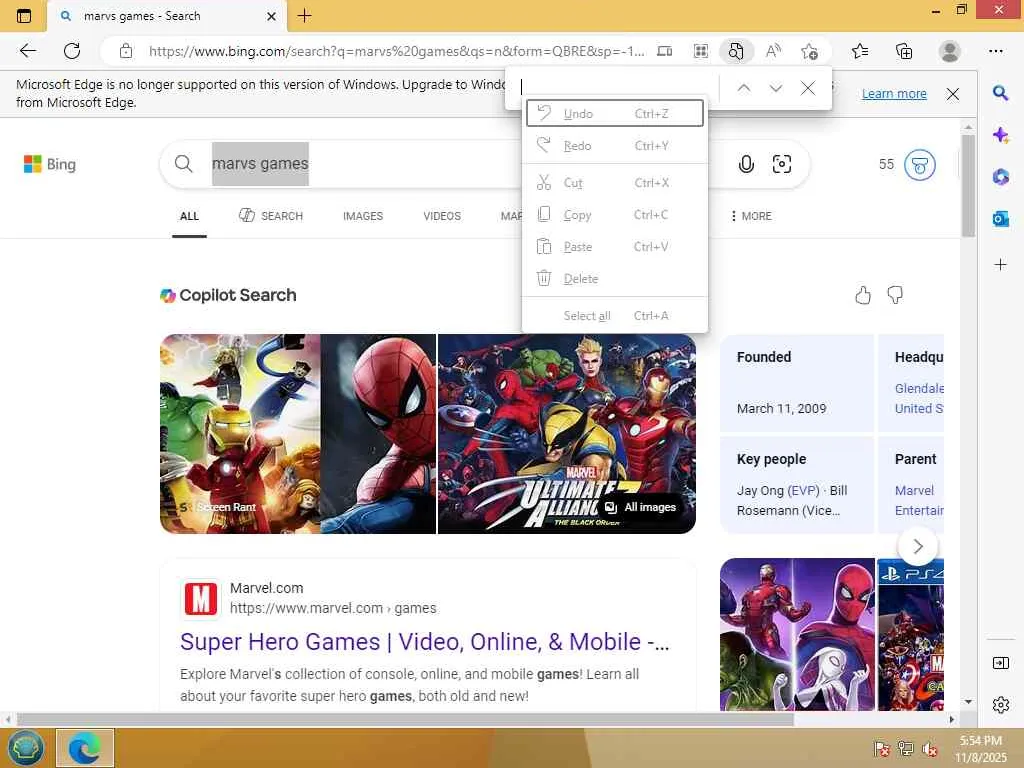Go to next find result arrow
Screen dimensions: 1024x768
(776, 88)
